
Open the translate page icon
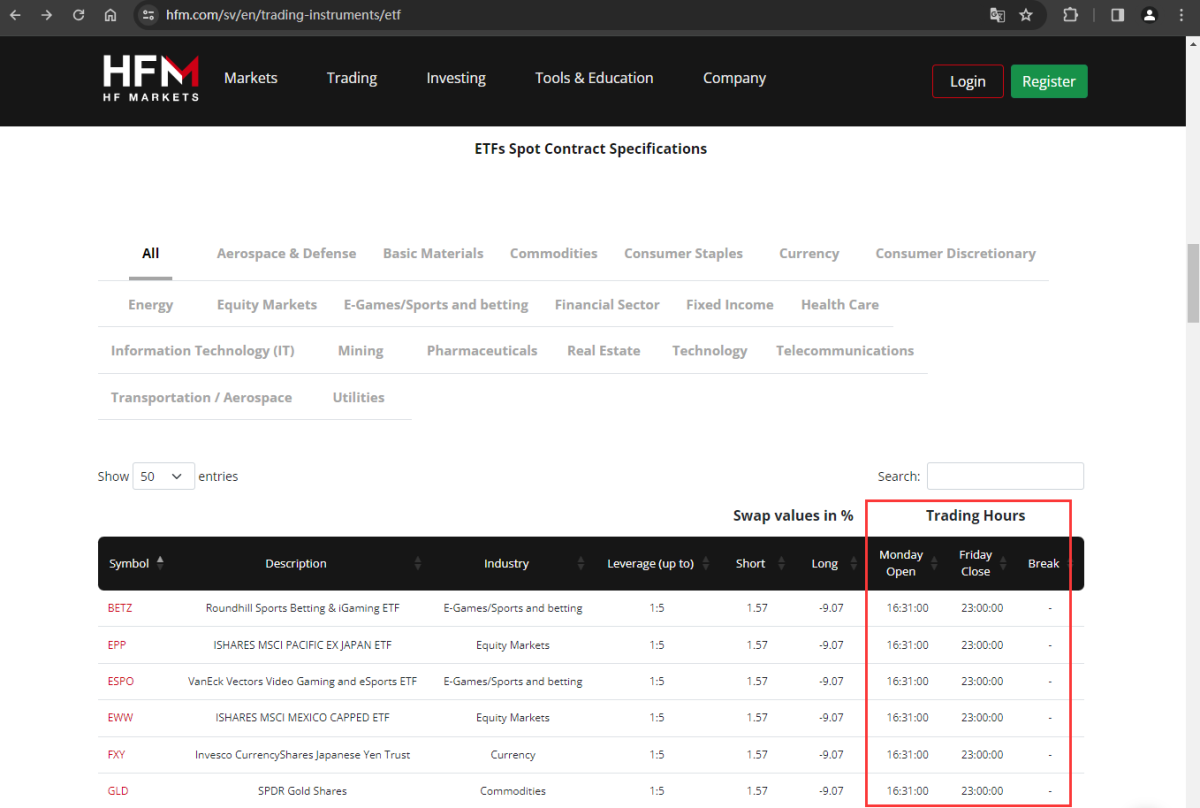click(997, 15)
